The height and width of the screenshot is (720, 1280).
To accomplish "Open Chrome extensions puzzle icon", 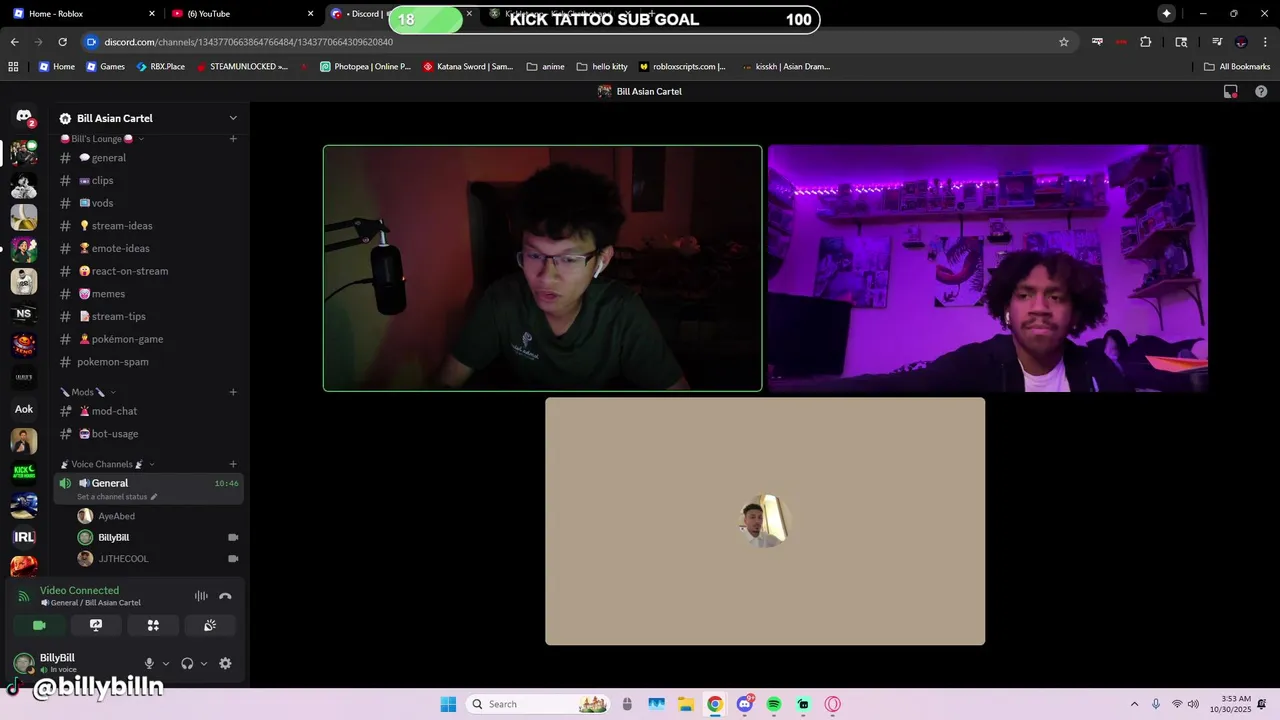I will pyautogui.click(x=1146, y=42).
